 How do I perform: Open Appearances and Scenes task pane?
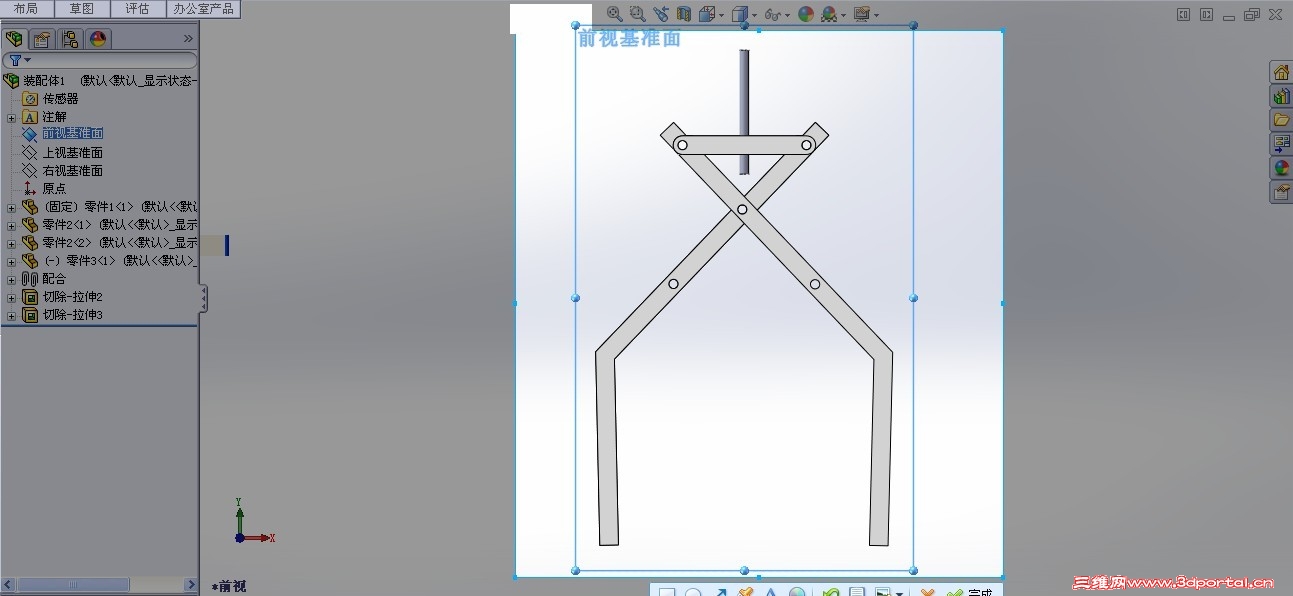(1280, 168)
